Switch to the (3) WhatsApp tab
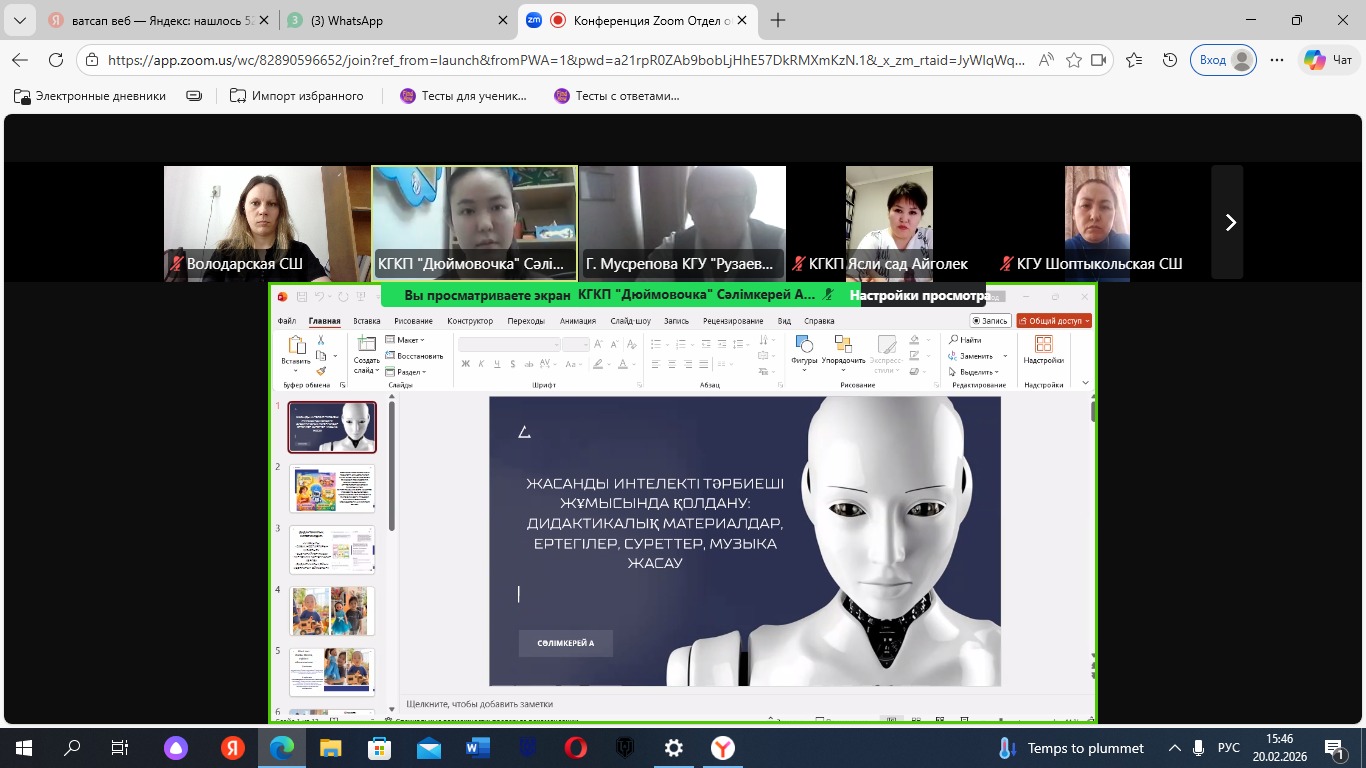The image size is (1366, 768). [x=390, y=20]
